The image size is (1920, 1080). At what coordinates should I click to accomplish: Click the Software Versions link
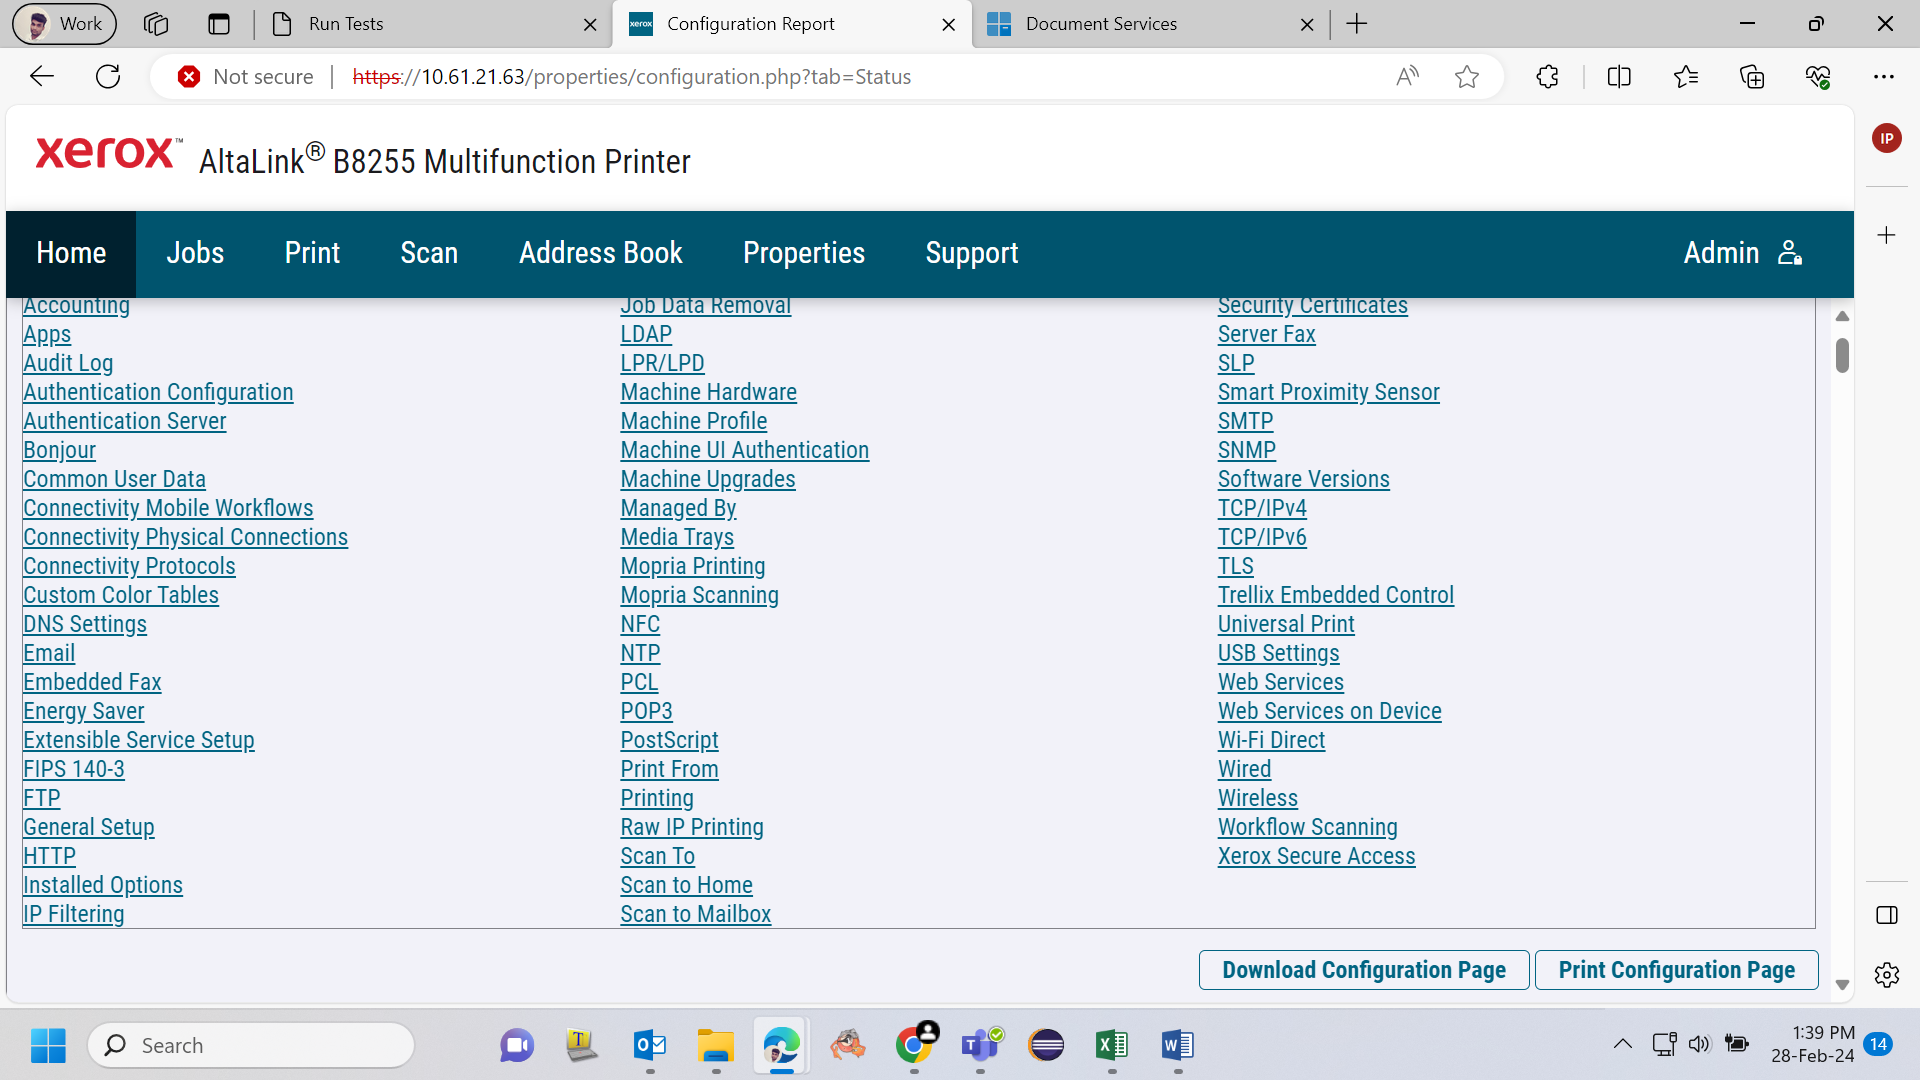[x=1304, y=479]
